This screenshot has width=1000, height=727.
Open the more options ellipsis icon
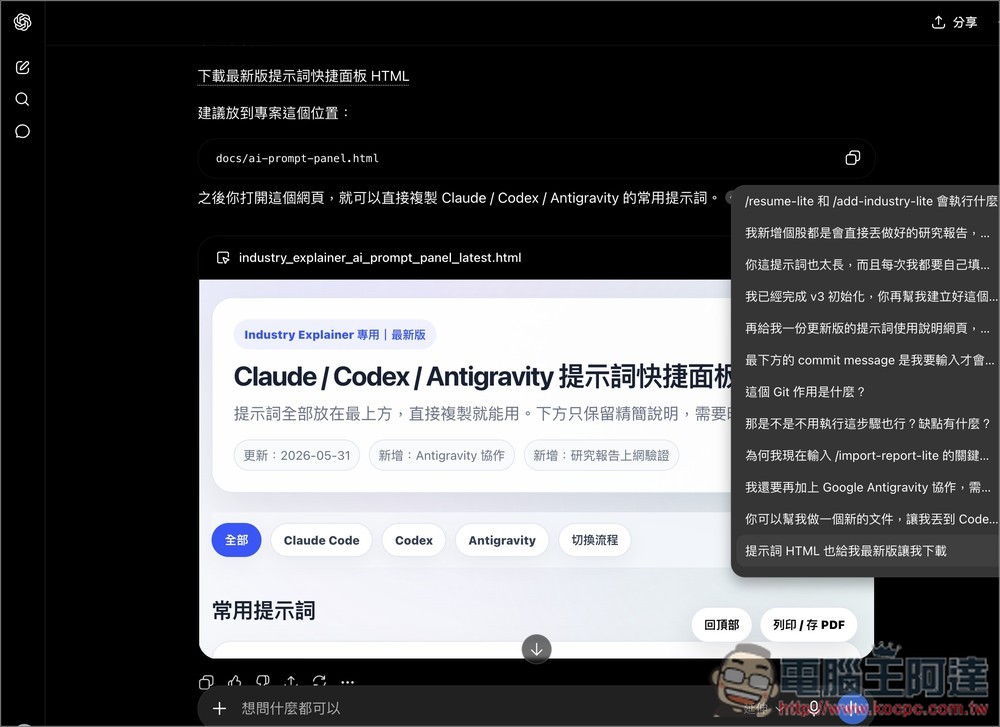[348, 682]
